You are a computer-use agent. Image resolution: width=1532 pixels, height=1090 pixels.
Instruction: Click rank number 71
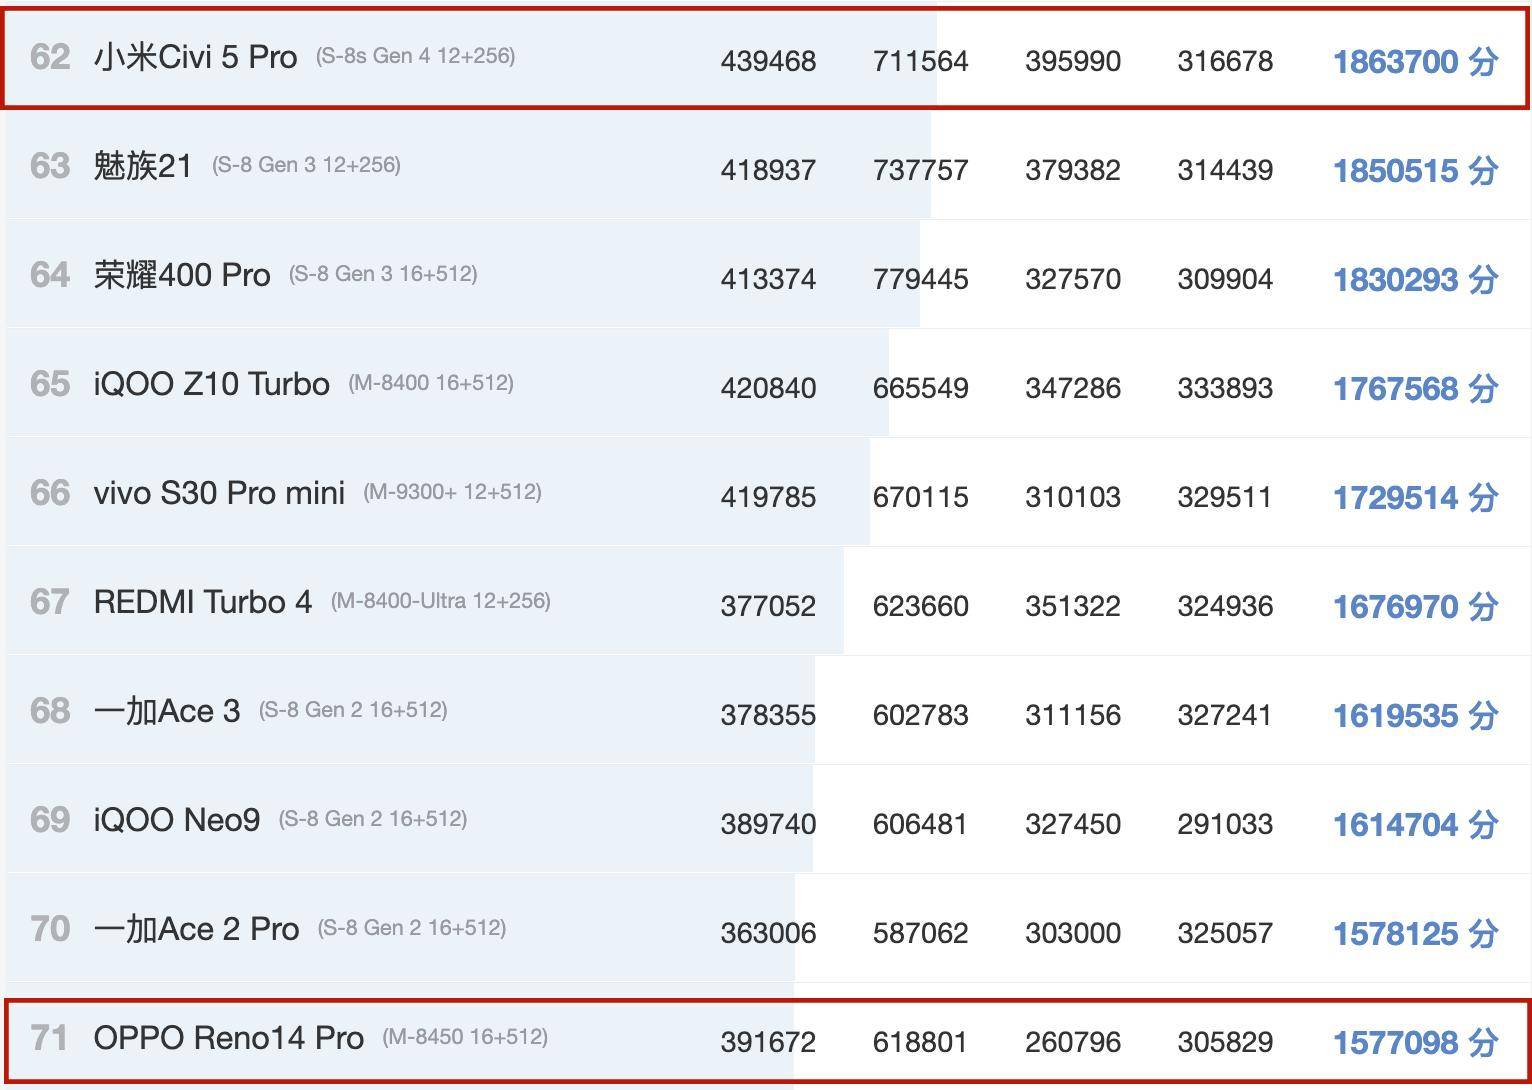point(50,1038)
